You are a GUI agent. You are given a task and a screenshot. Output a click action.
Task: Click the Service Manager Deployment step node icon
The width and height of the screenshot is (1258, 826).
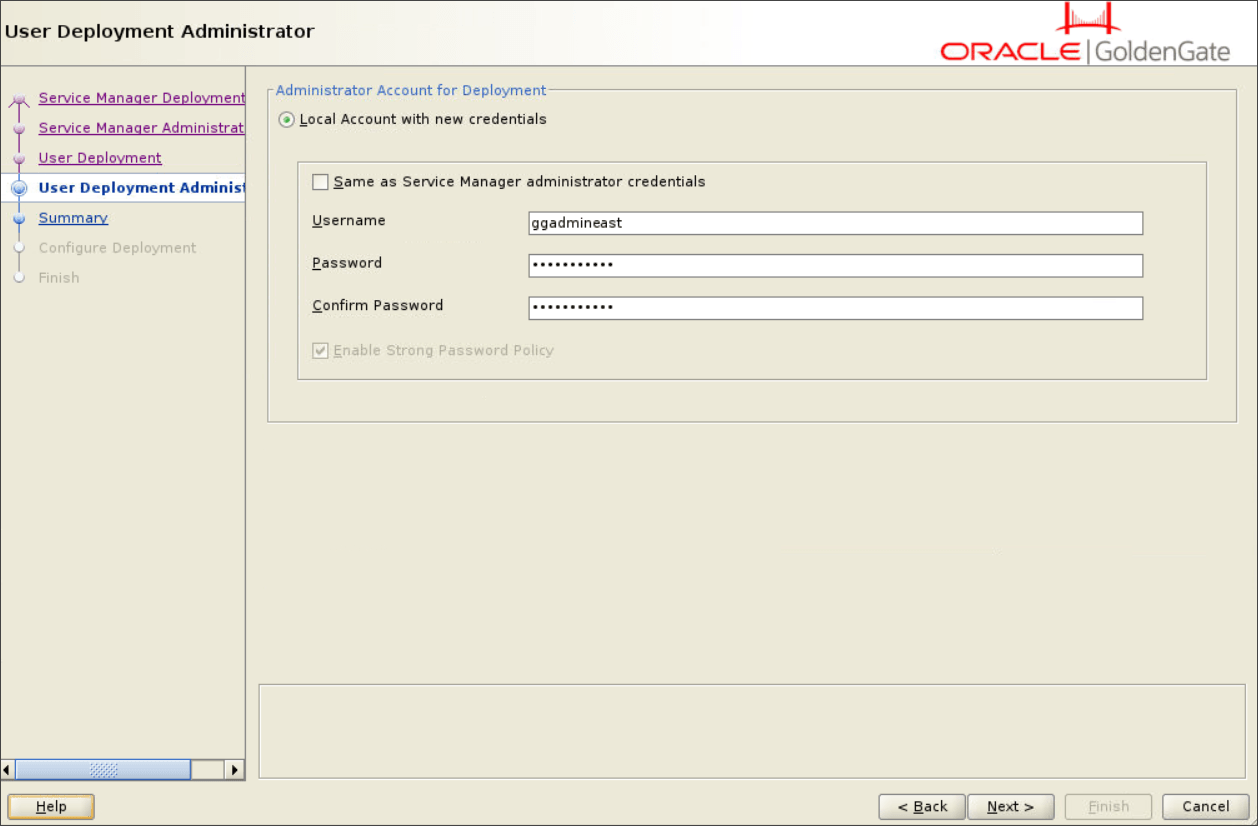pos(20,98)
